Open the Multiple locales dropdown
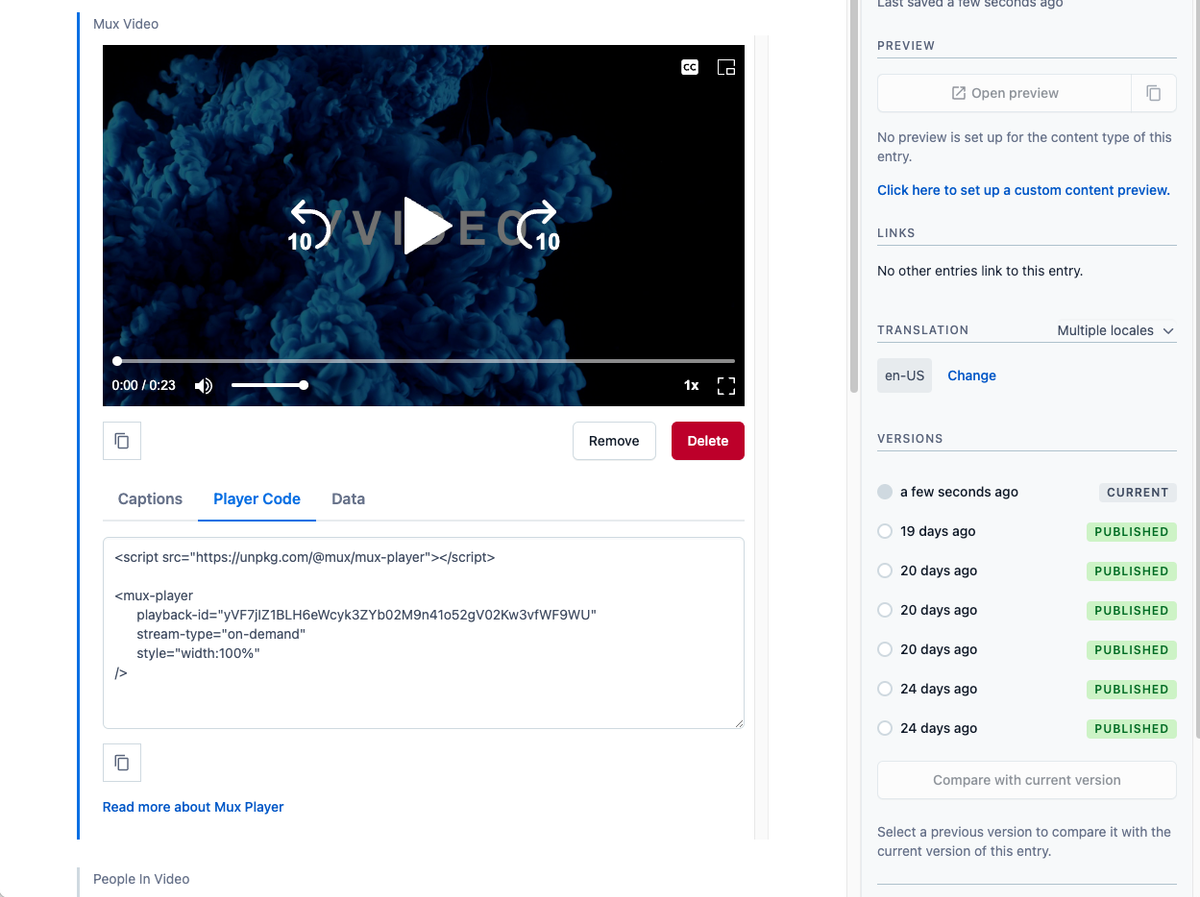The width and height of the screenshot is (1200, 897). click(x=1115, y=330)
